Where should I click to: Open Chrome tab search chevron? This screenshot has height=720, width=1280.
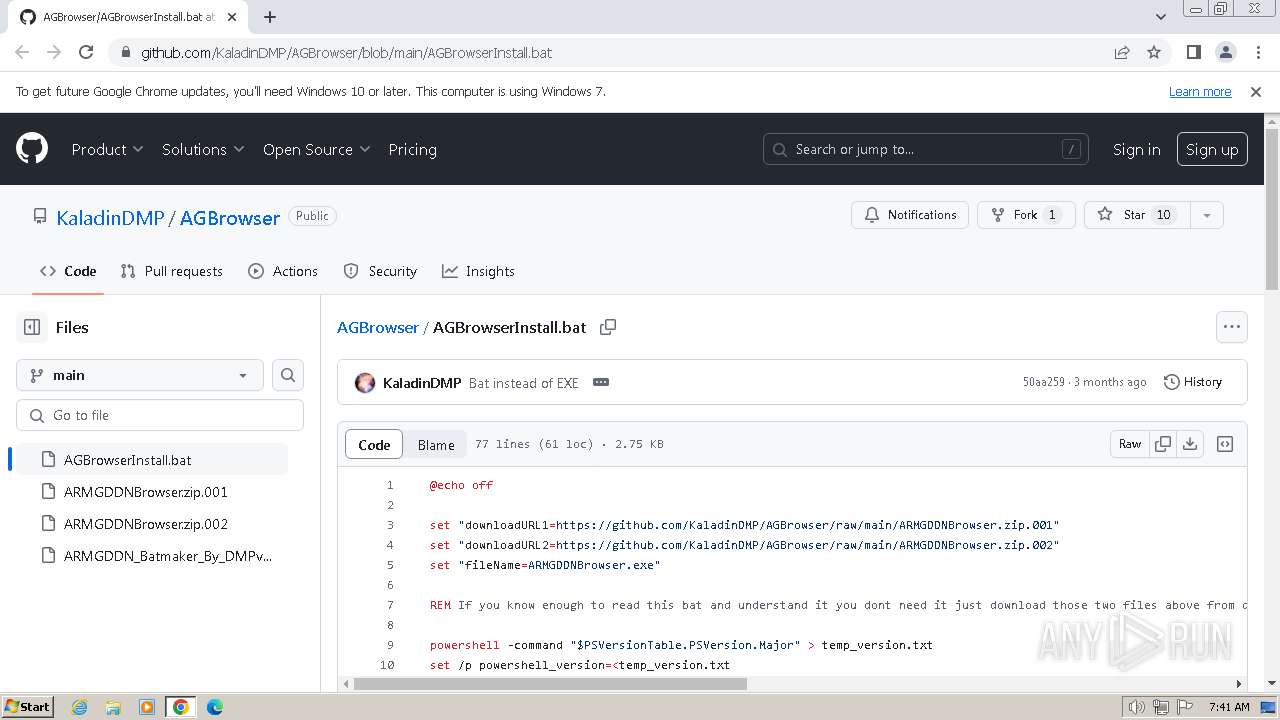pyautogui.click(x=1160, y=17)
